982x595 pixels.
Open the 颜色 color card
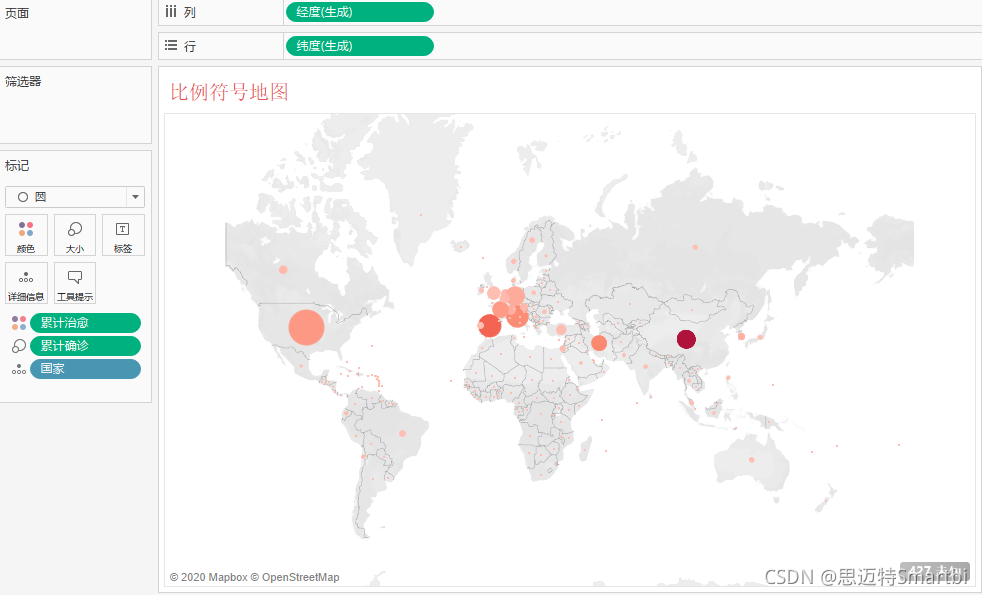tap(26, 235)
